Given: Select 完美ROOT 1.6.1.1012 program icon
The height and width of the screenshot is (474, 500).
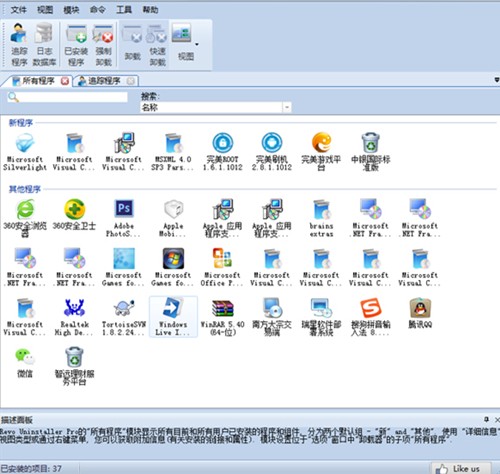Looking at the screenshot, I should [223, 152].
